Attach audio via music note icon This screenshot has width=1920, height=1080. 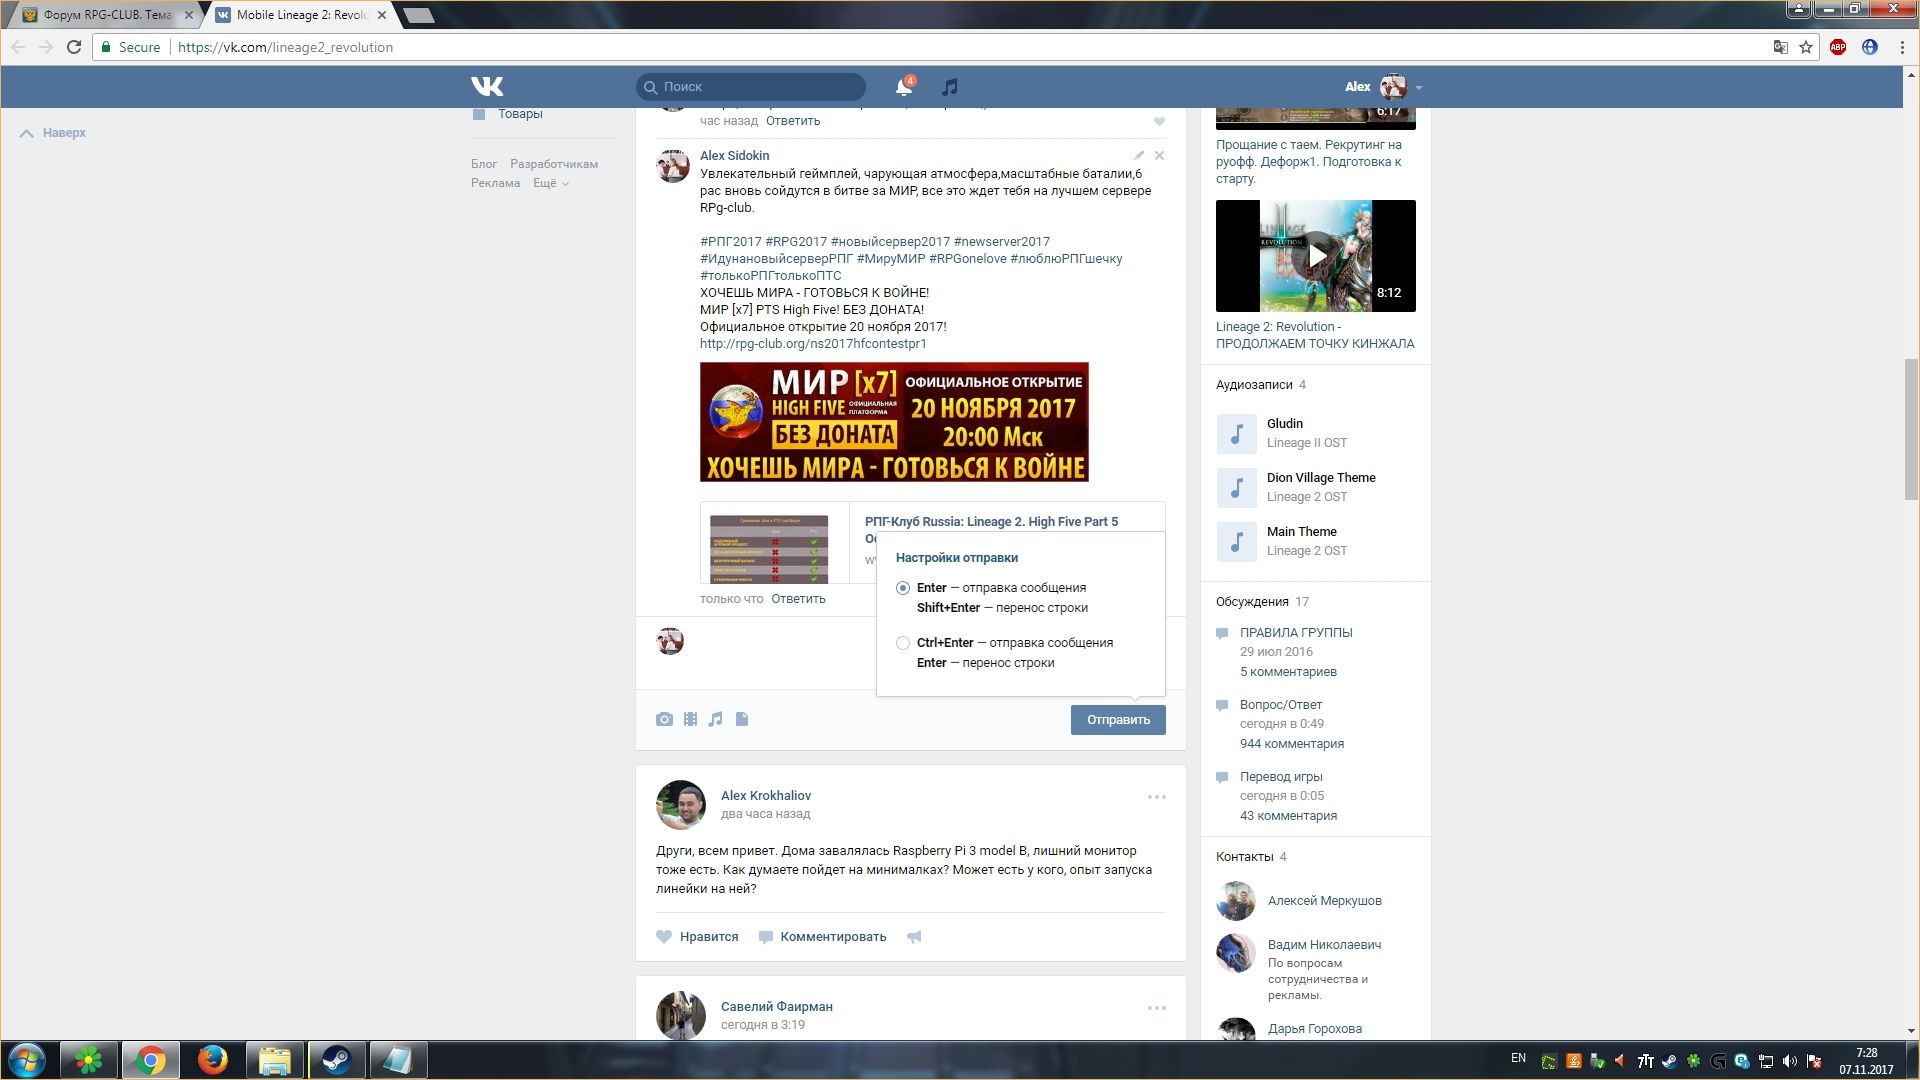tap(716, 719)
